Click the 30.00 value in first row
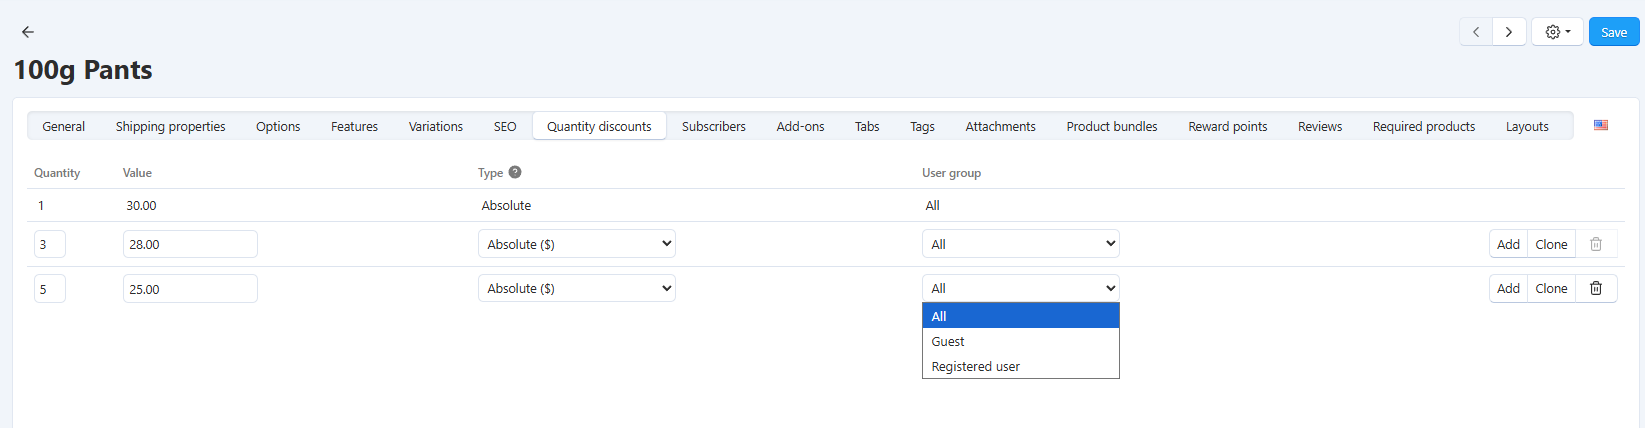The height and width of the screenshot is (428, 1645). point(141,205)
